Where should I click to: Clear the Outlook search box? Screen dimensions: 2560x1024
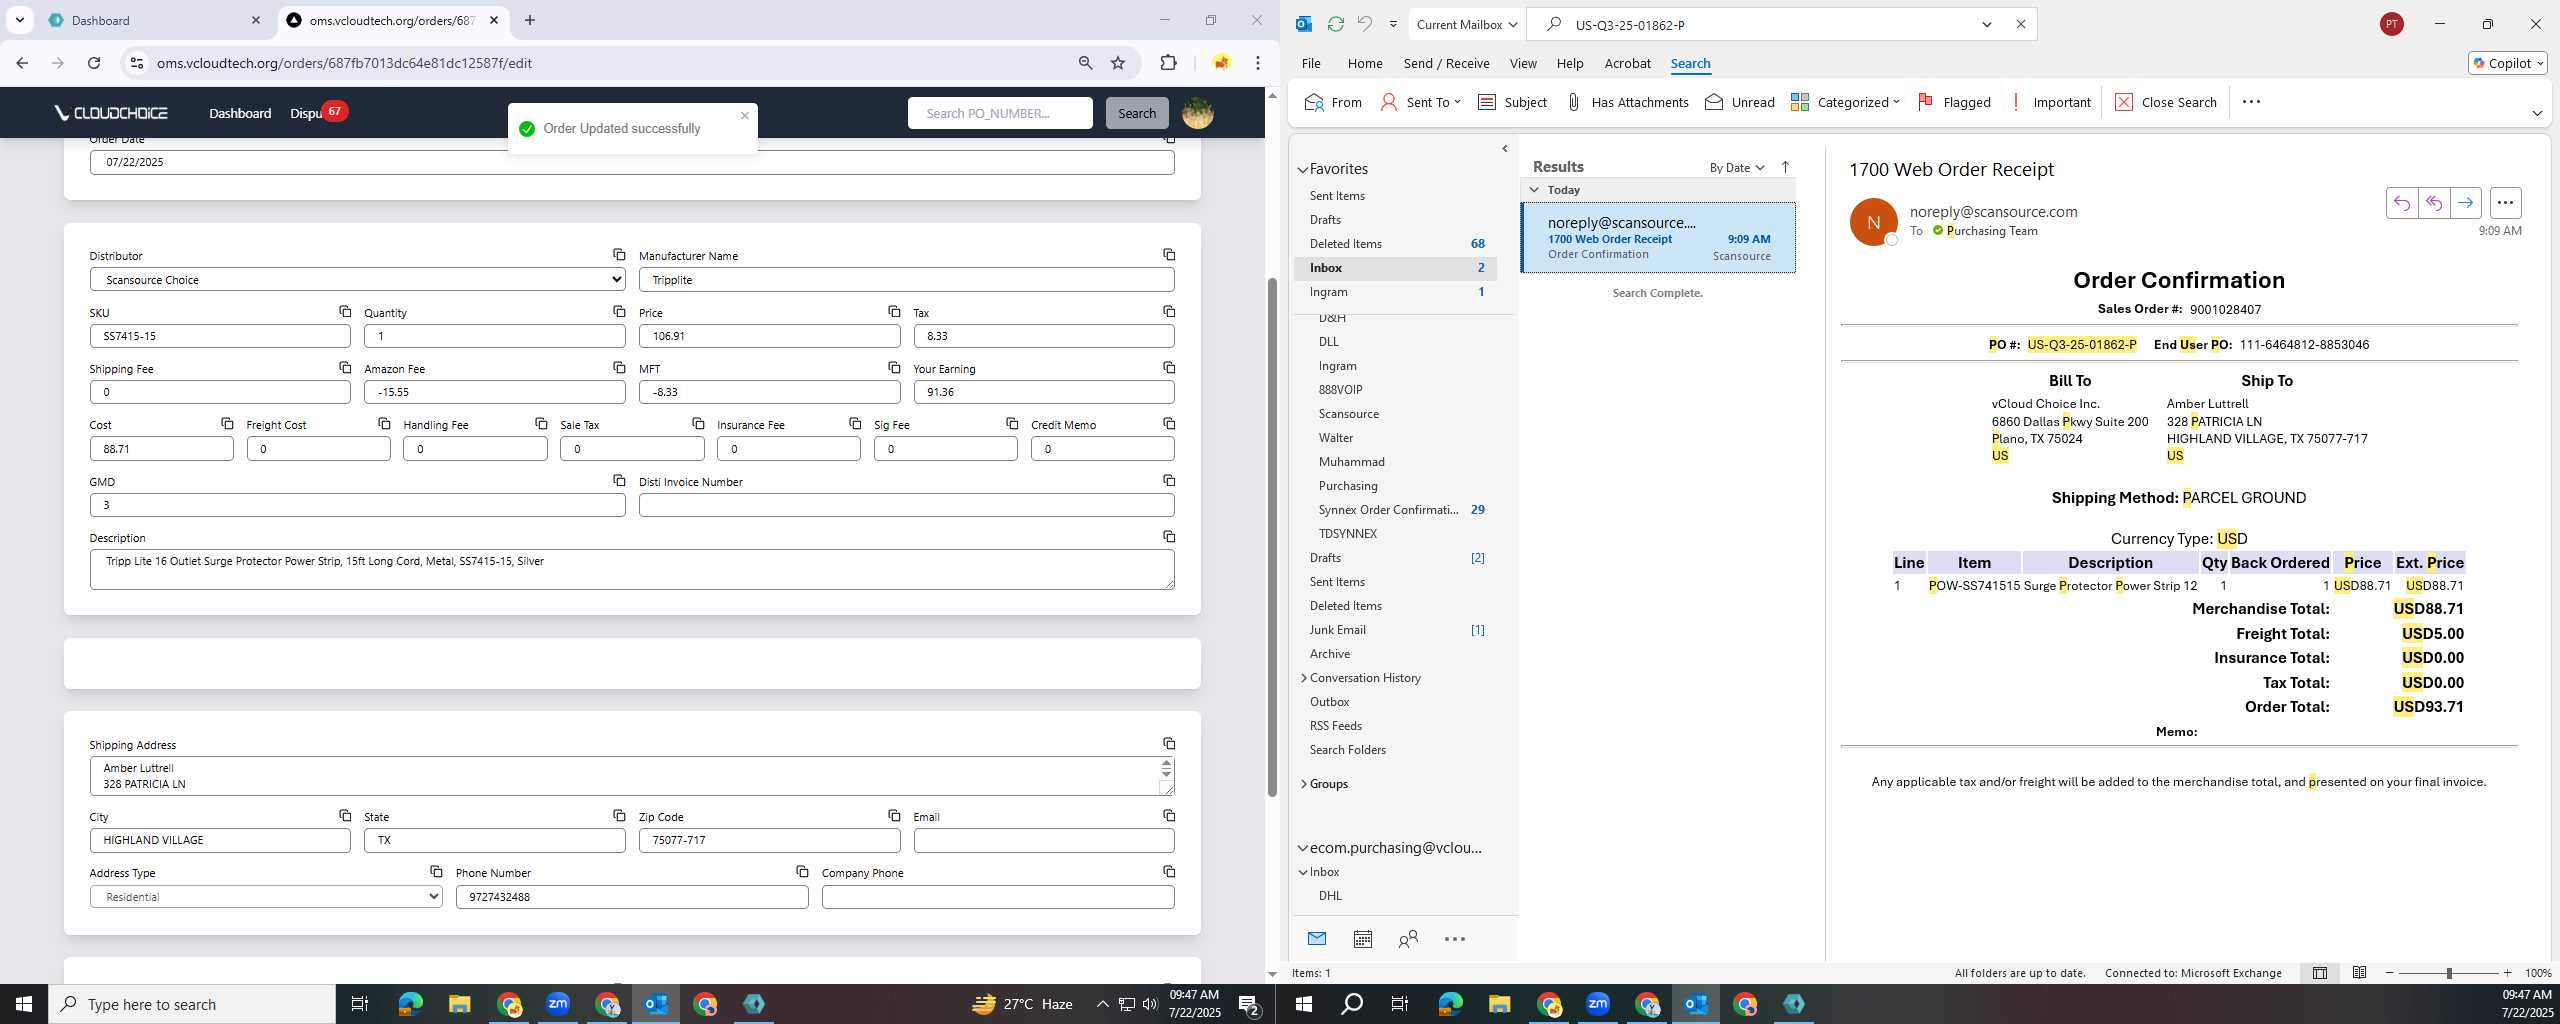2020,24
